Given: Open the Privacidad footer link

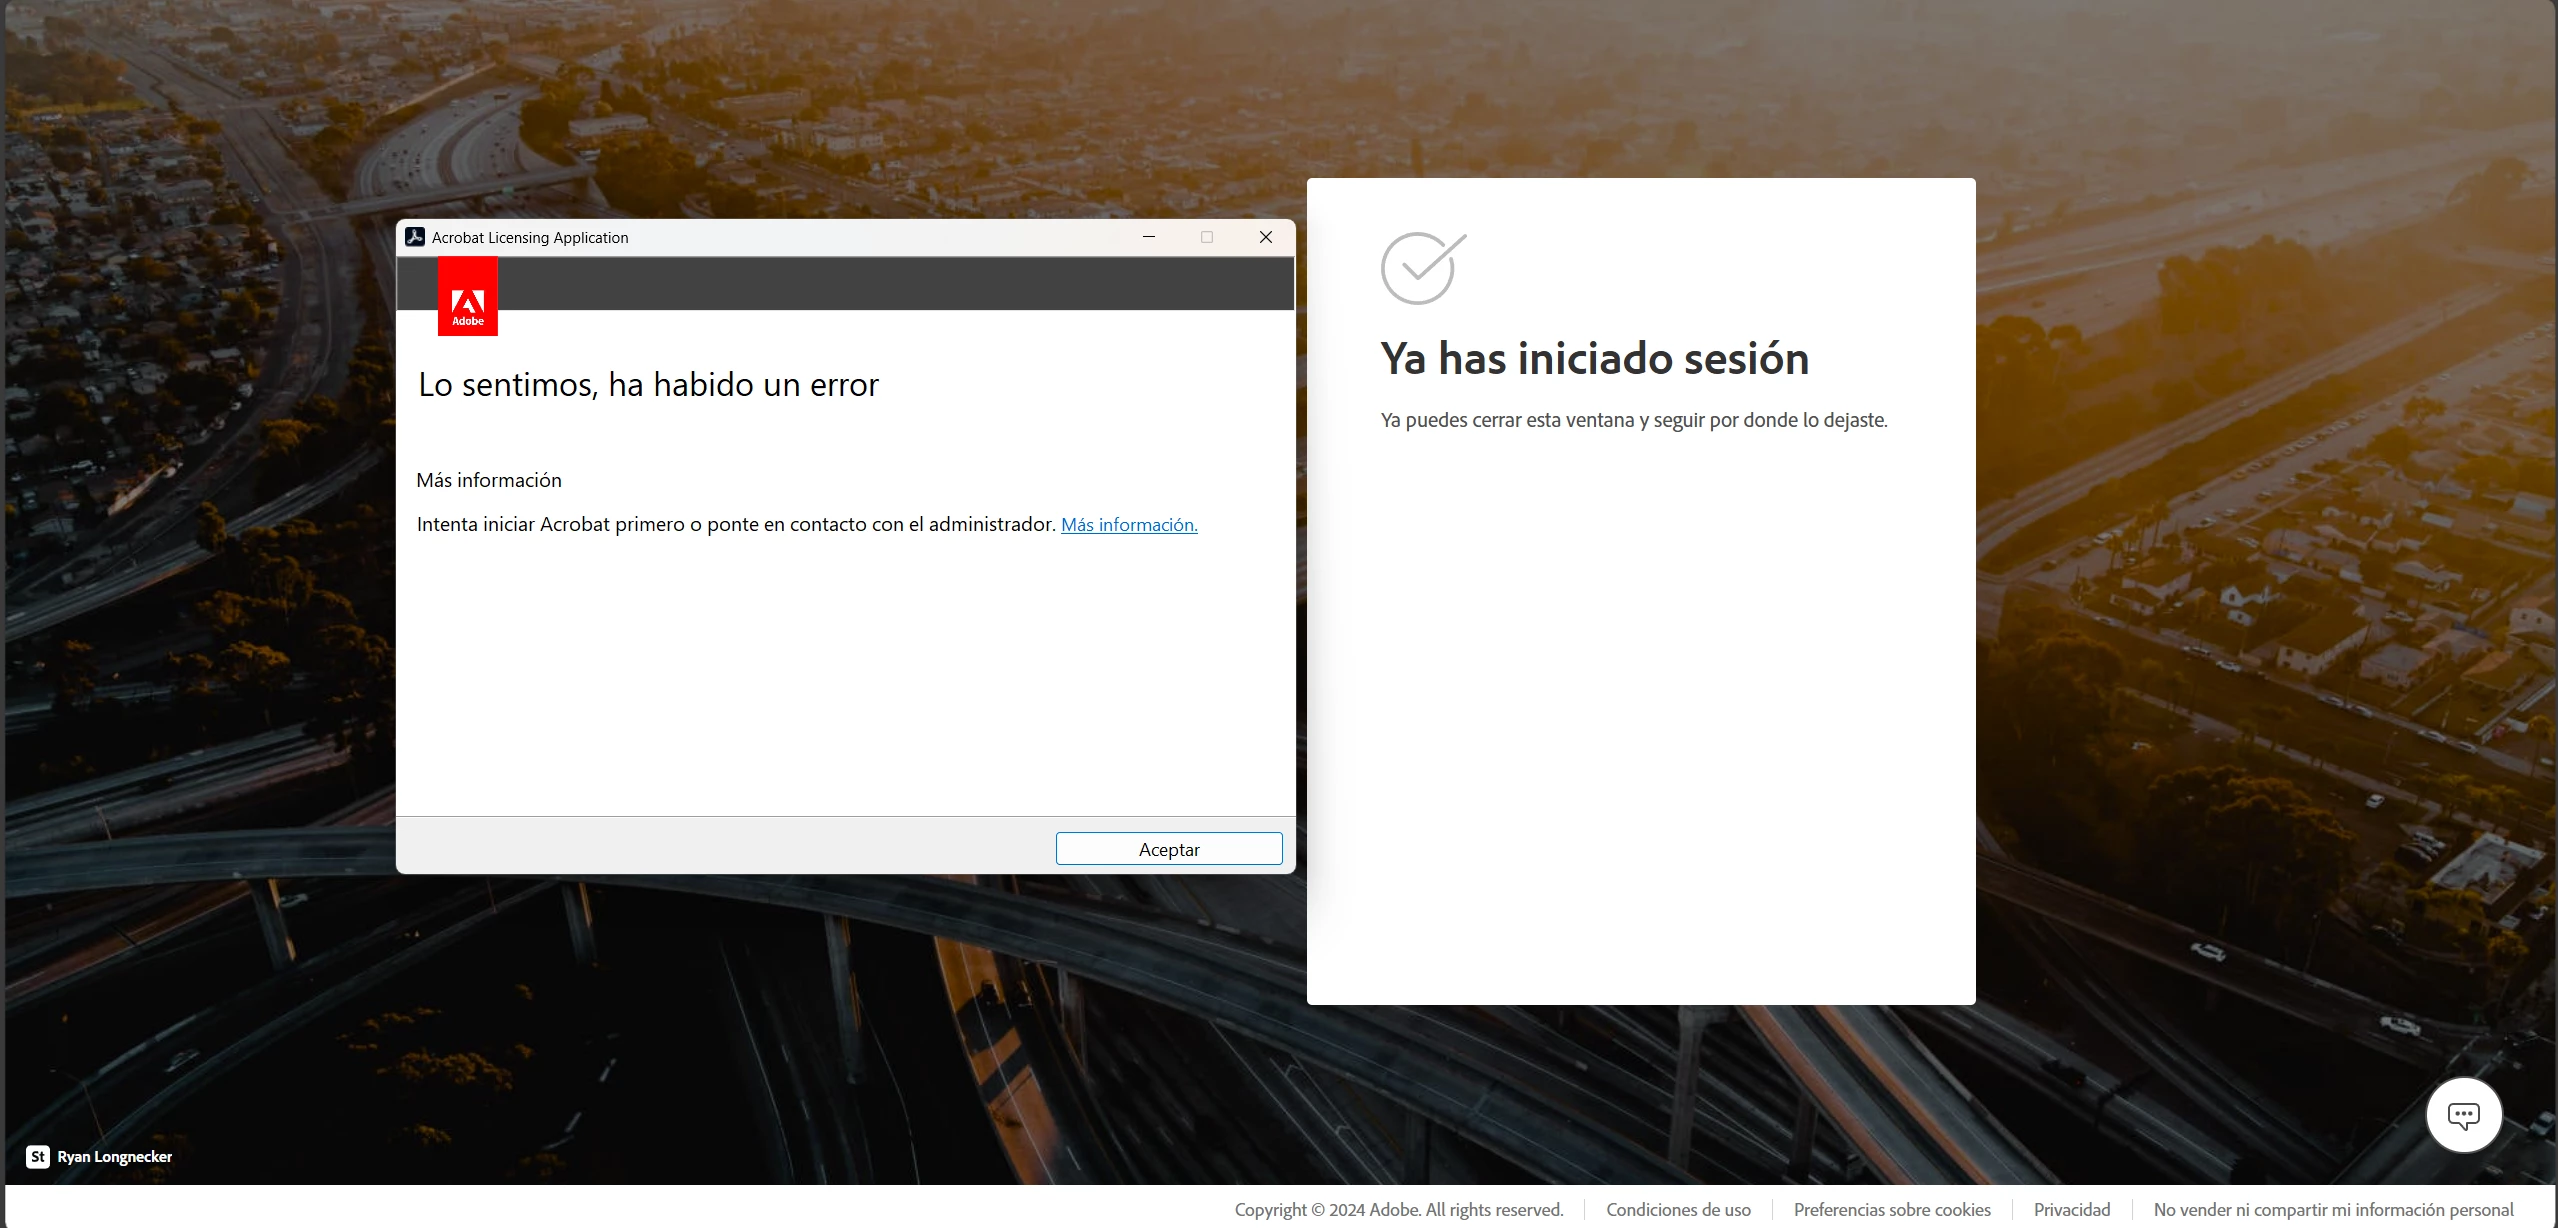Looking at the screenshot, I should [x=2072, y=1210].
